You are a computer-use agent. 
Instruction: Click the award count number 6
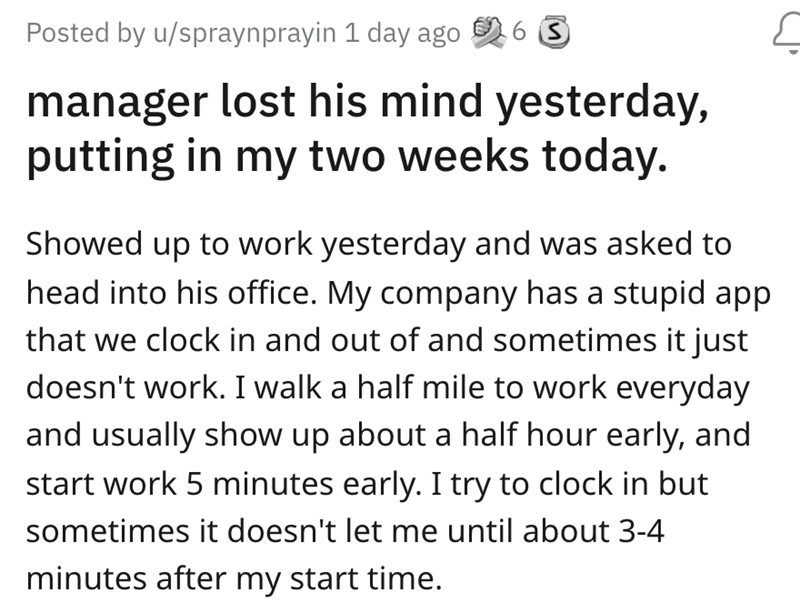click(518, 33)
